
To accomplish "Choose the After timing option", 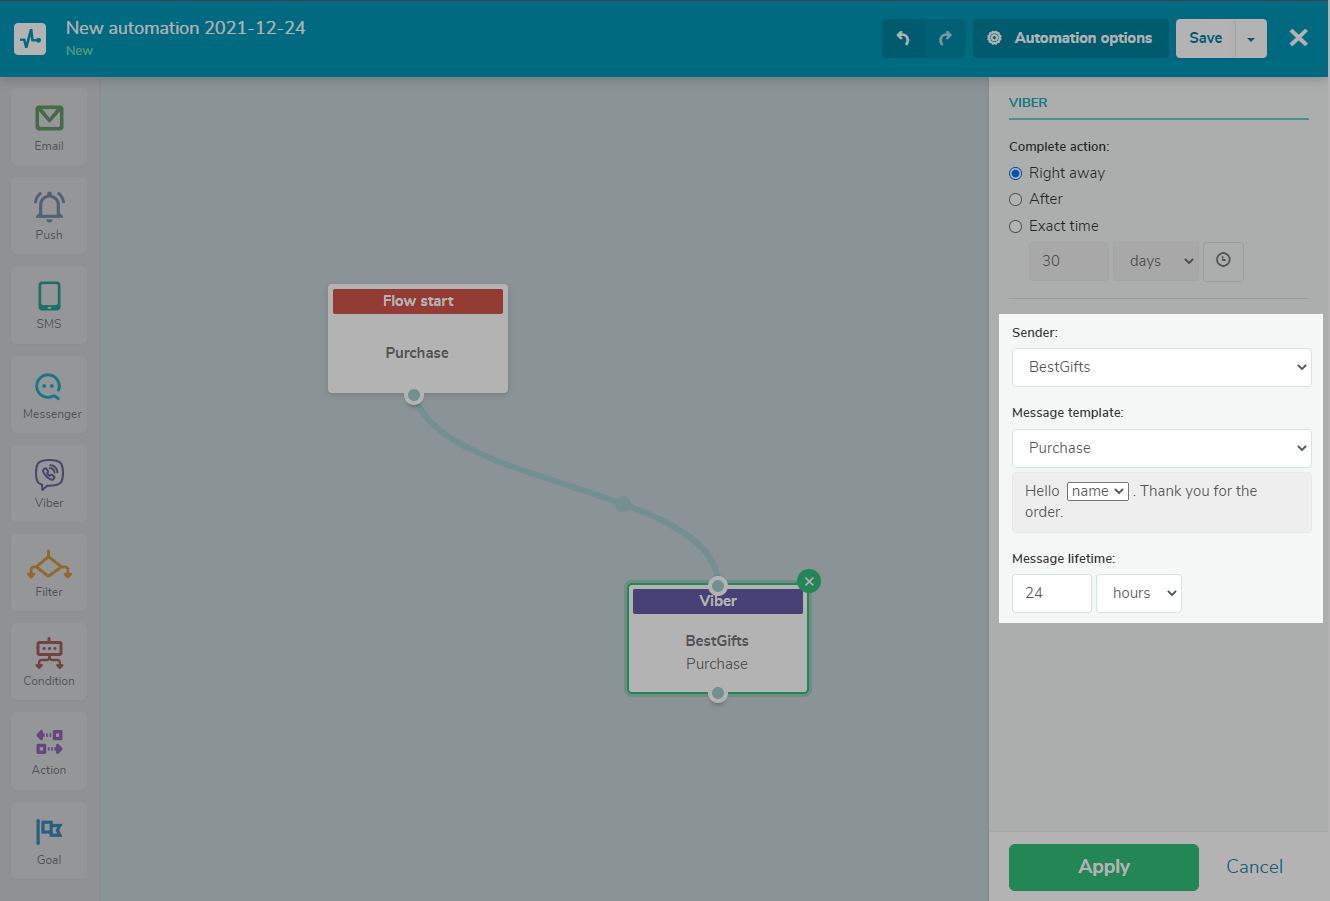I will pos(1016,199).
